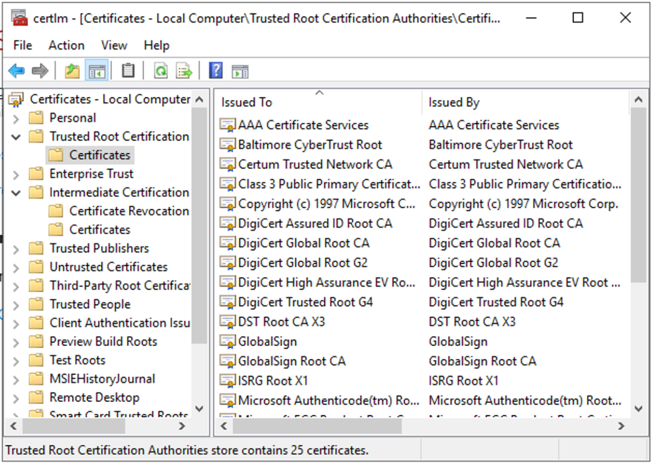Click Certificates - Local Computer root icon
The image size is (654, 466).
[16, 99]
